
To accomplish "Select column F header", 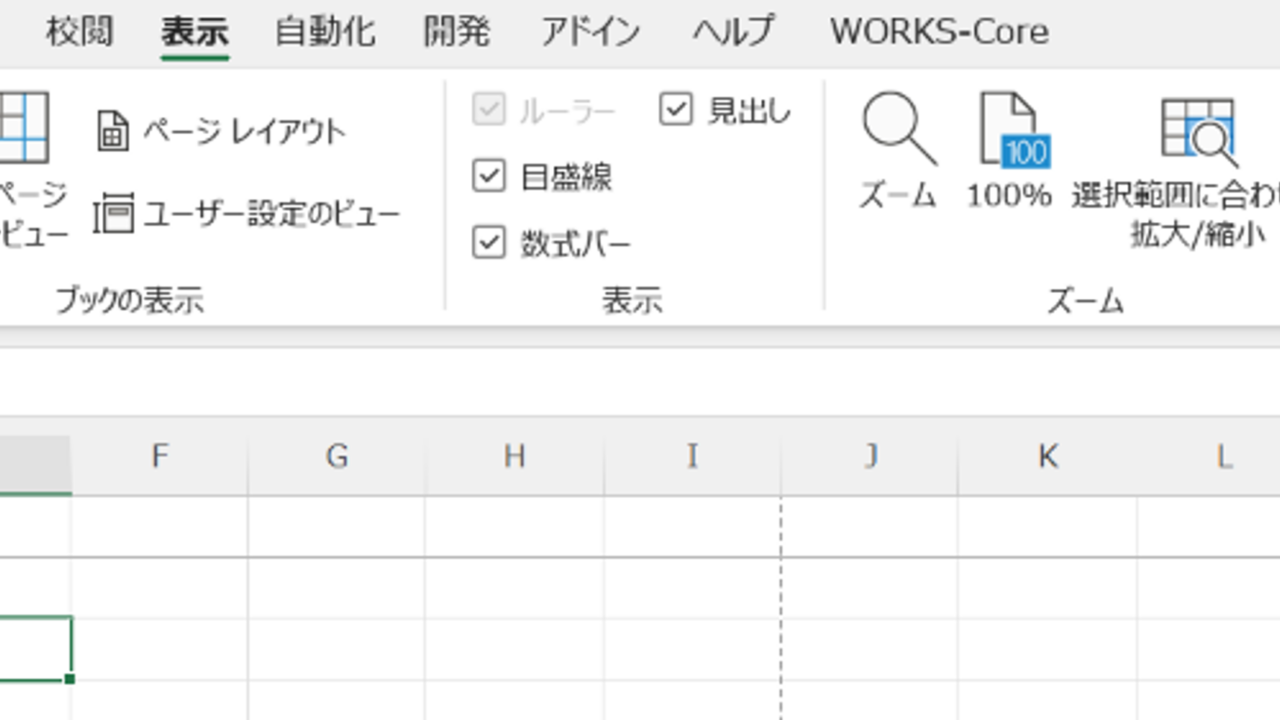I will click(x=159, y=457).
